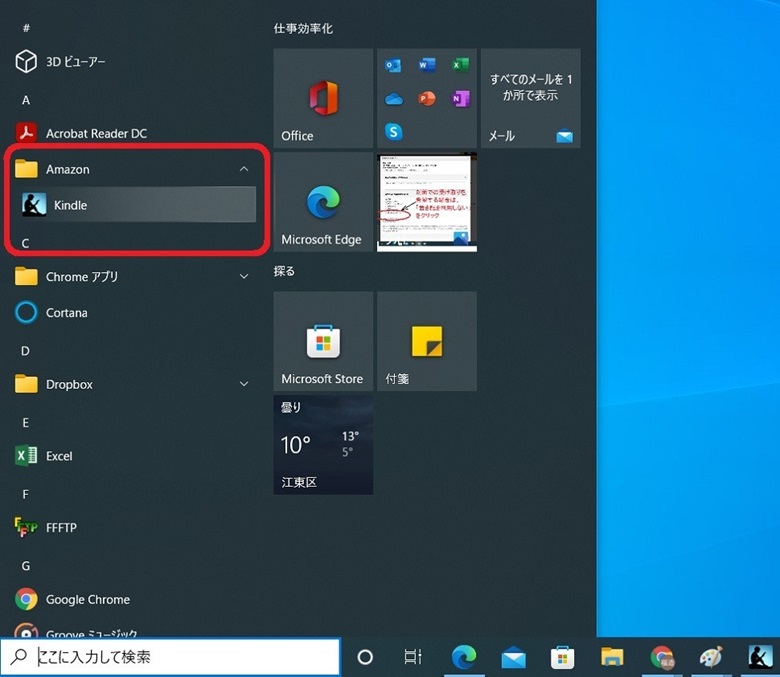Open Kindle from the taskbar
Viewport: 780px width, 677px height.
tap(761, 657)
